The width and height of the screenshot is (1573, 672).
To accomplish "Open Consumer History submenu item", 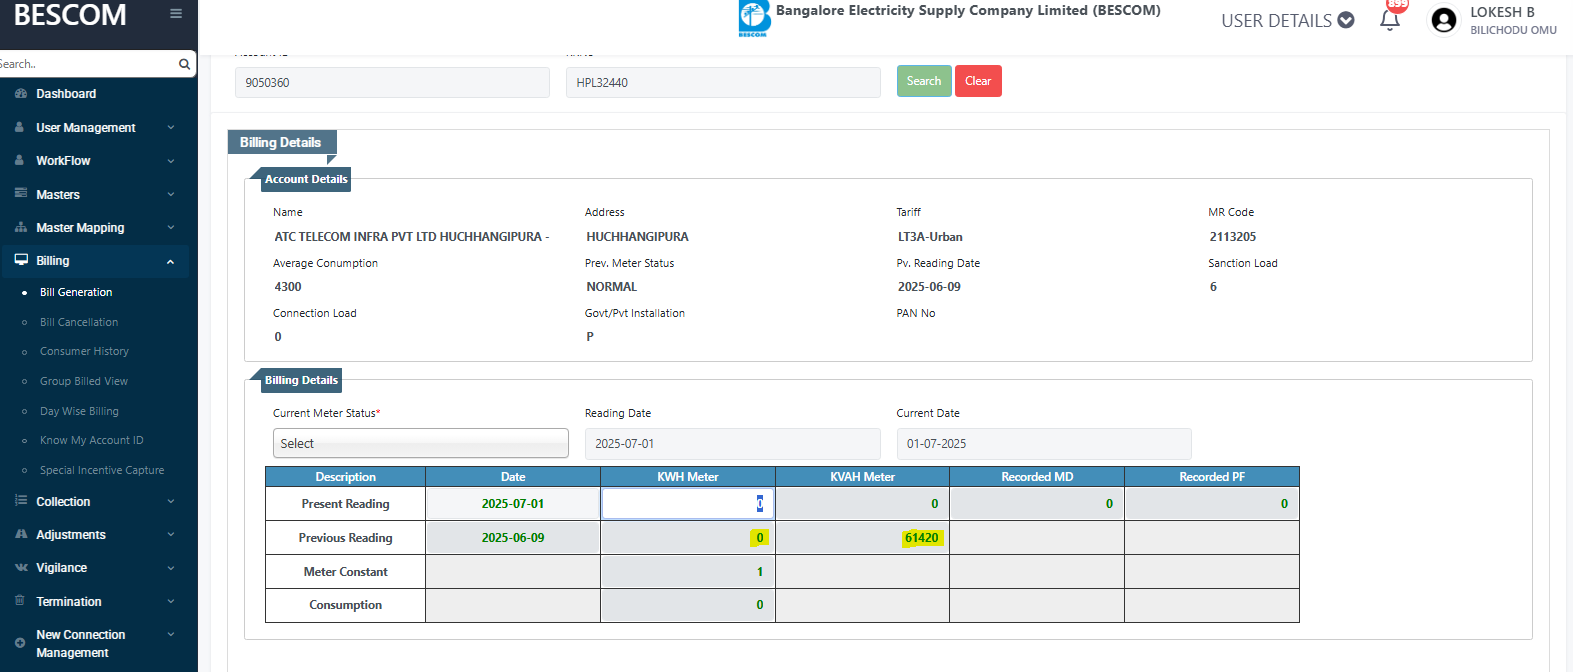I will 84,351.
